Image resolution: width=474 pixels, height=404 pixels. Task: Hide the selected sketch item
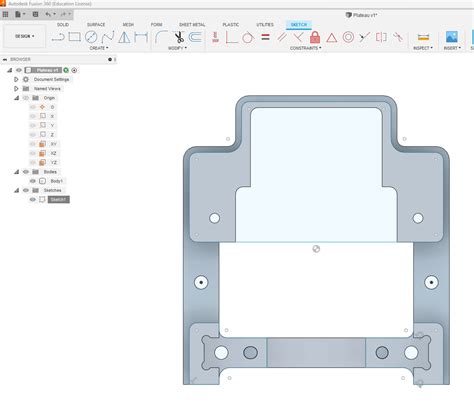pyautogui.click(x=33, y=199)
